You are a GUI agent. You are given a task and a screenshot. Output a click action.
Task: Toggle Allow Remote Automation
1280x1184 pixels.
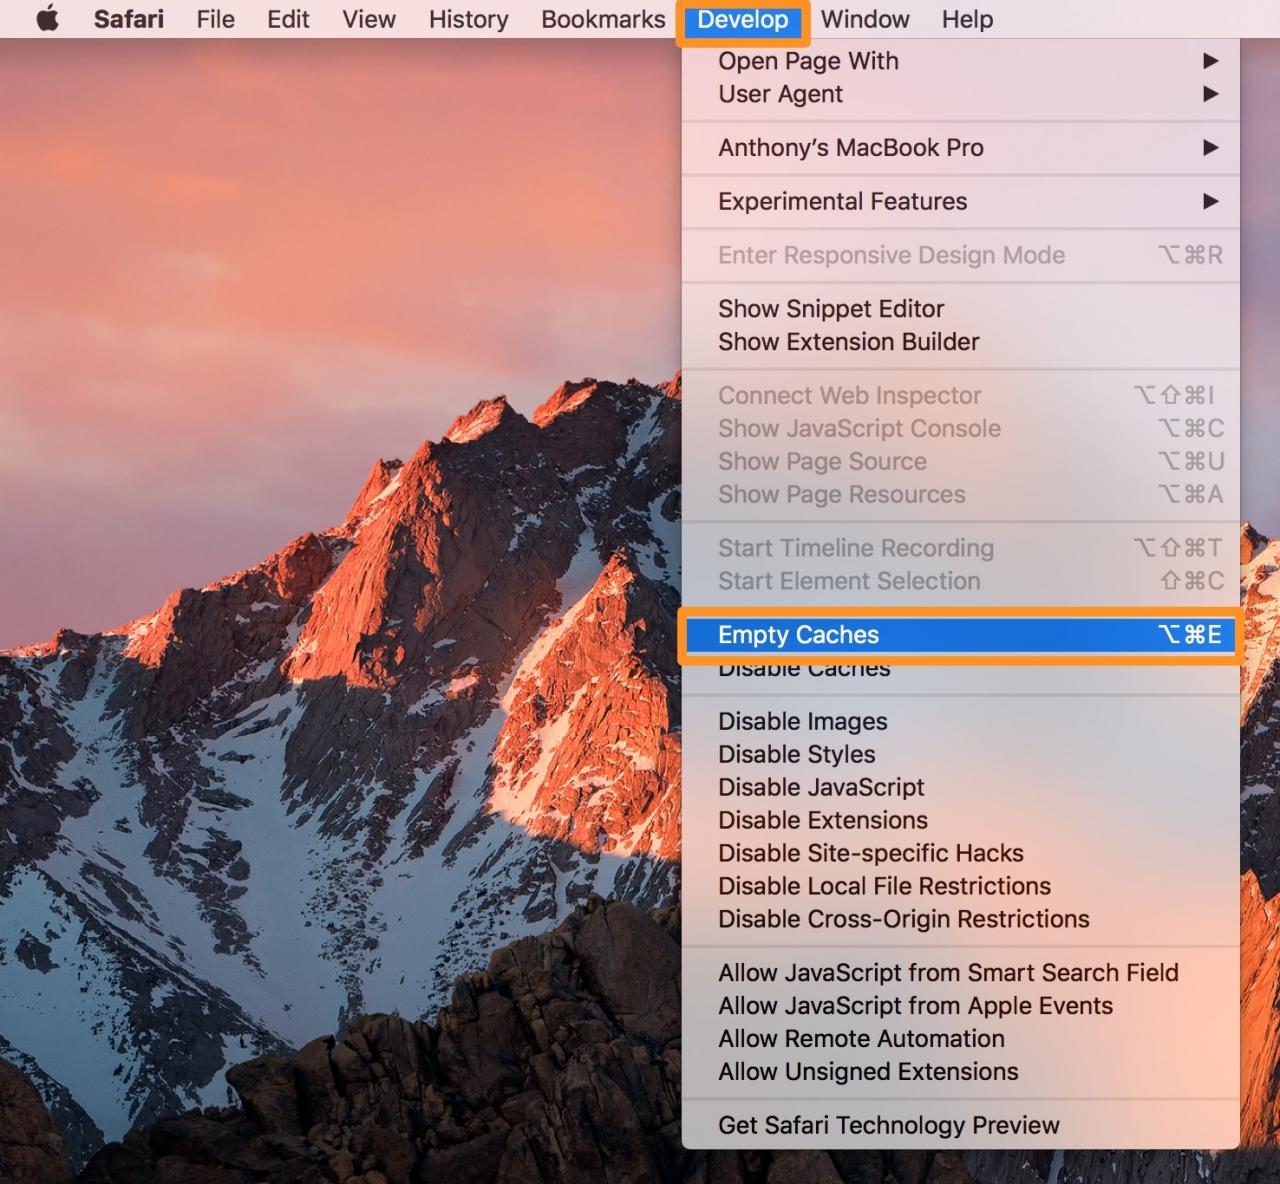click(860, 1039)
